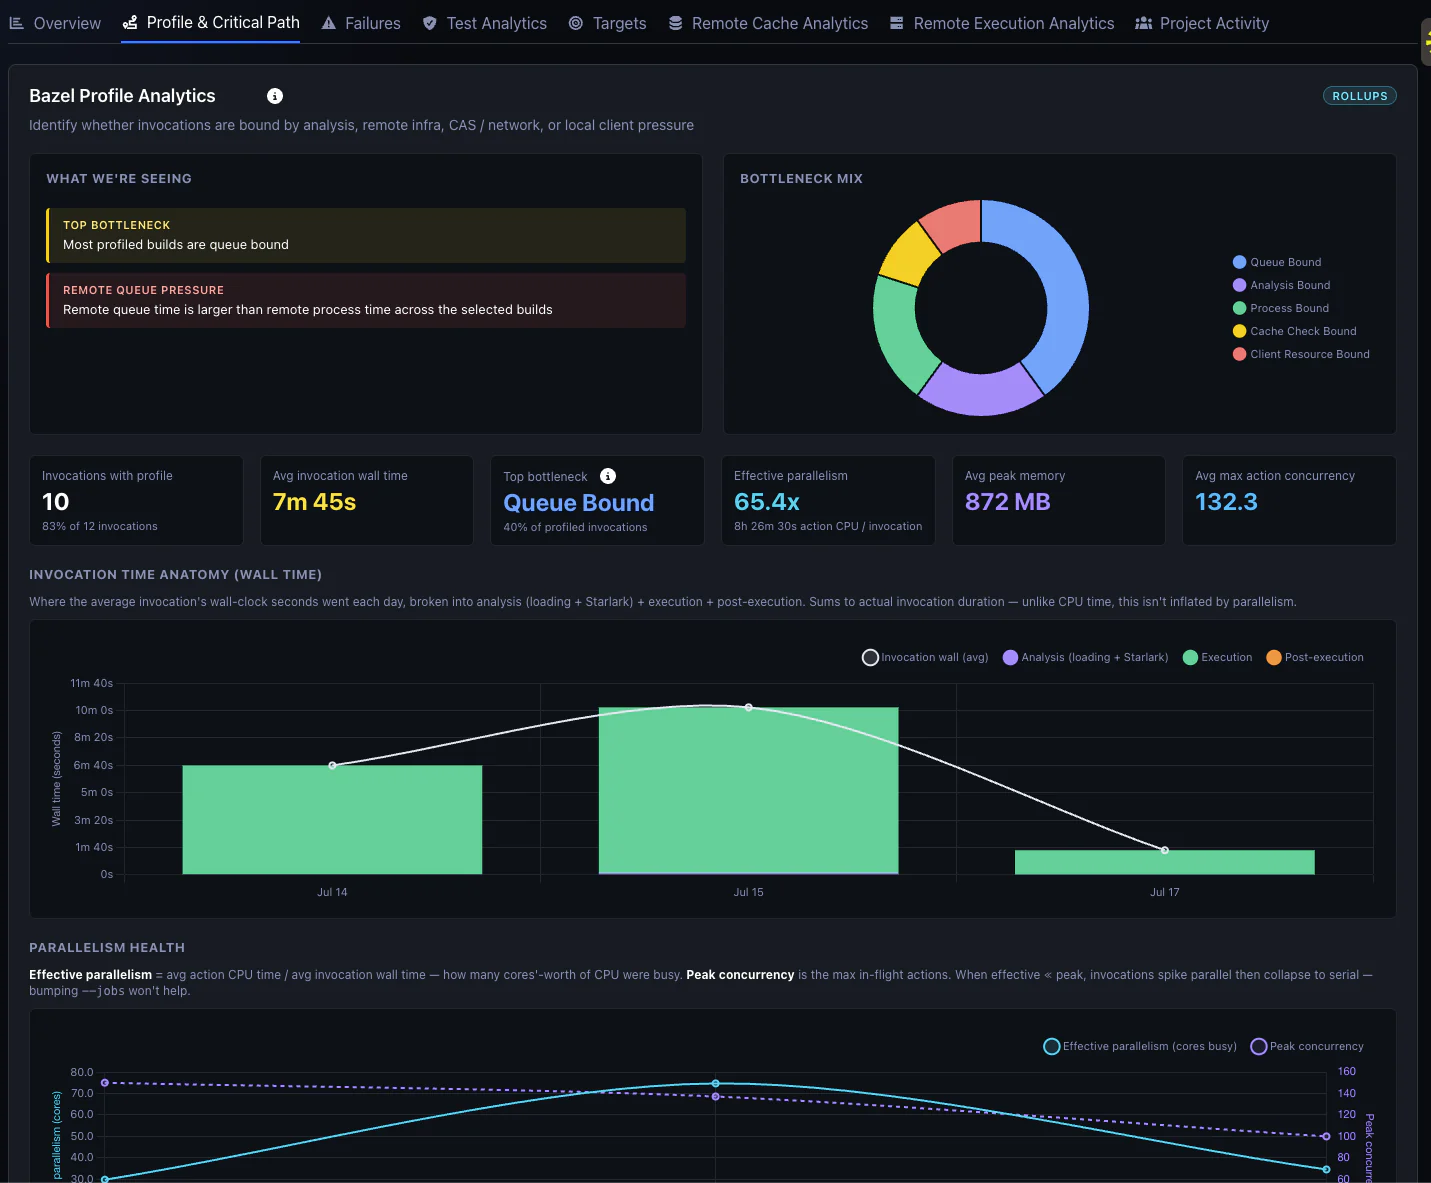
Task: Switch to Project Activity tab
Action: (x=1202, y=23)
